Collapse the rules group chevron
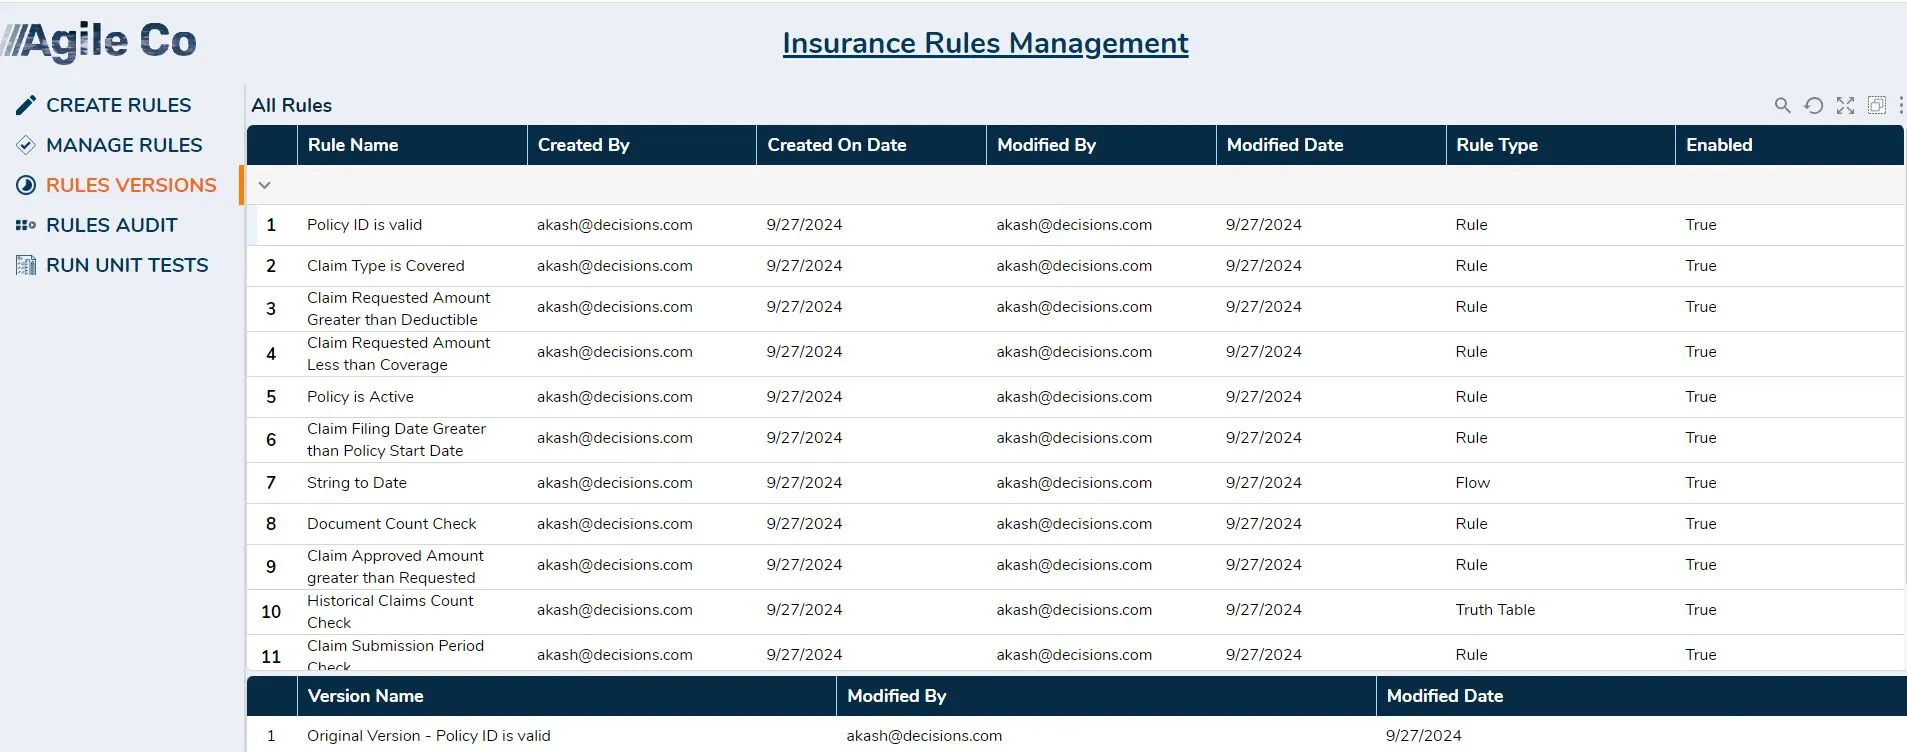Viewport: 1907px width, 752px height. tap(264, 185)
